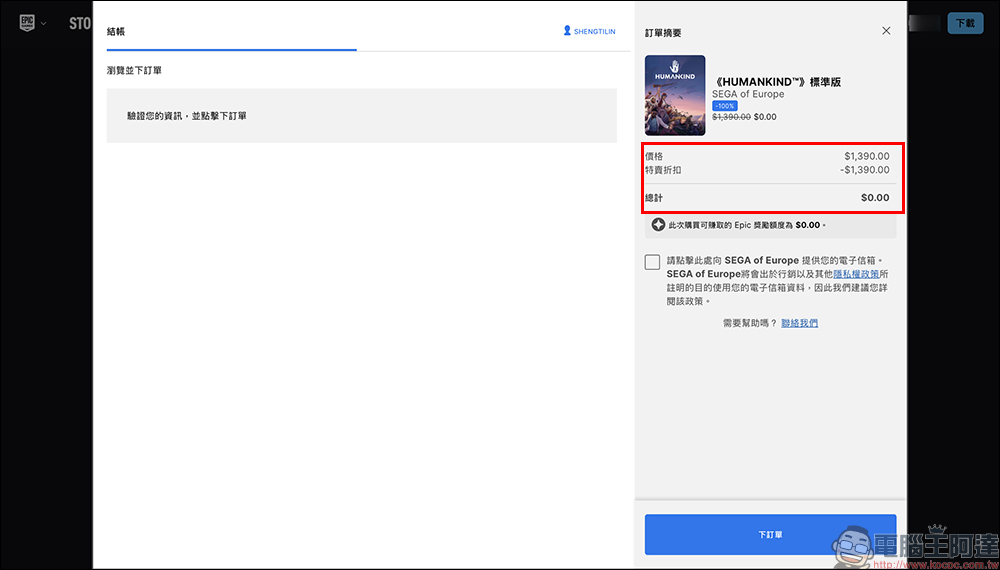Click the 驗證您的資訊 review panel

tap(362, 115)
